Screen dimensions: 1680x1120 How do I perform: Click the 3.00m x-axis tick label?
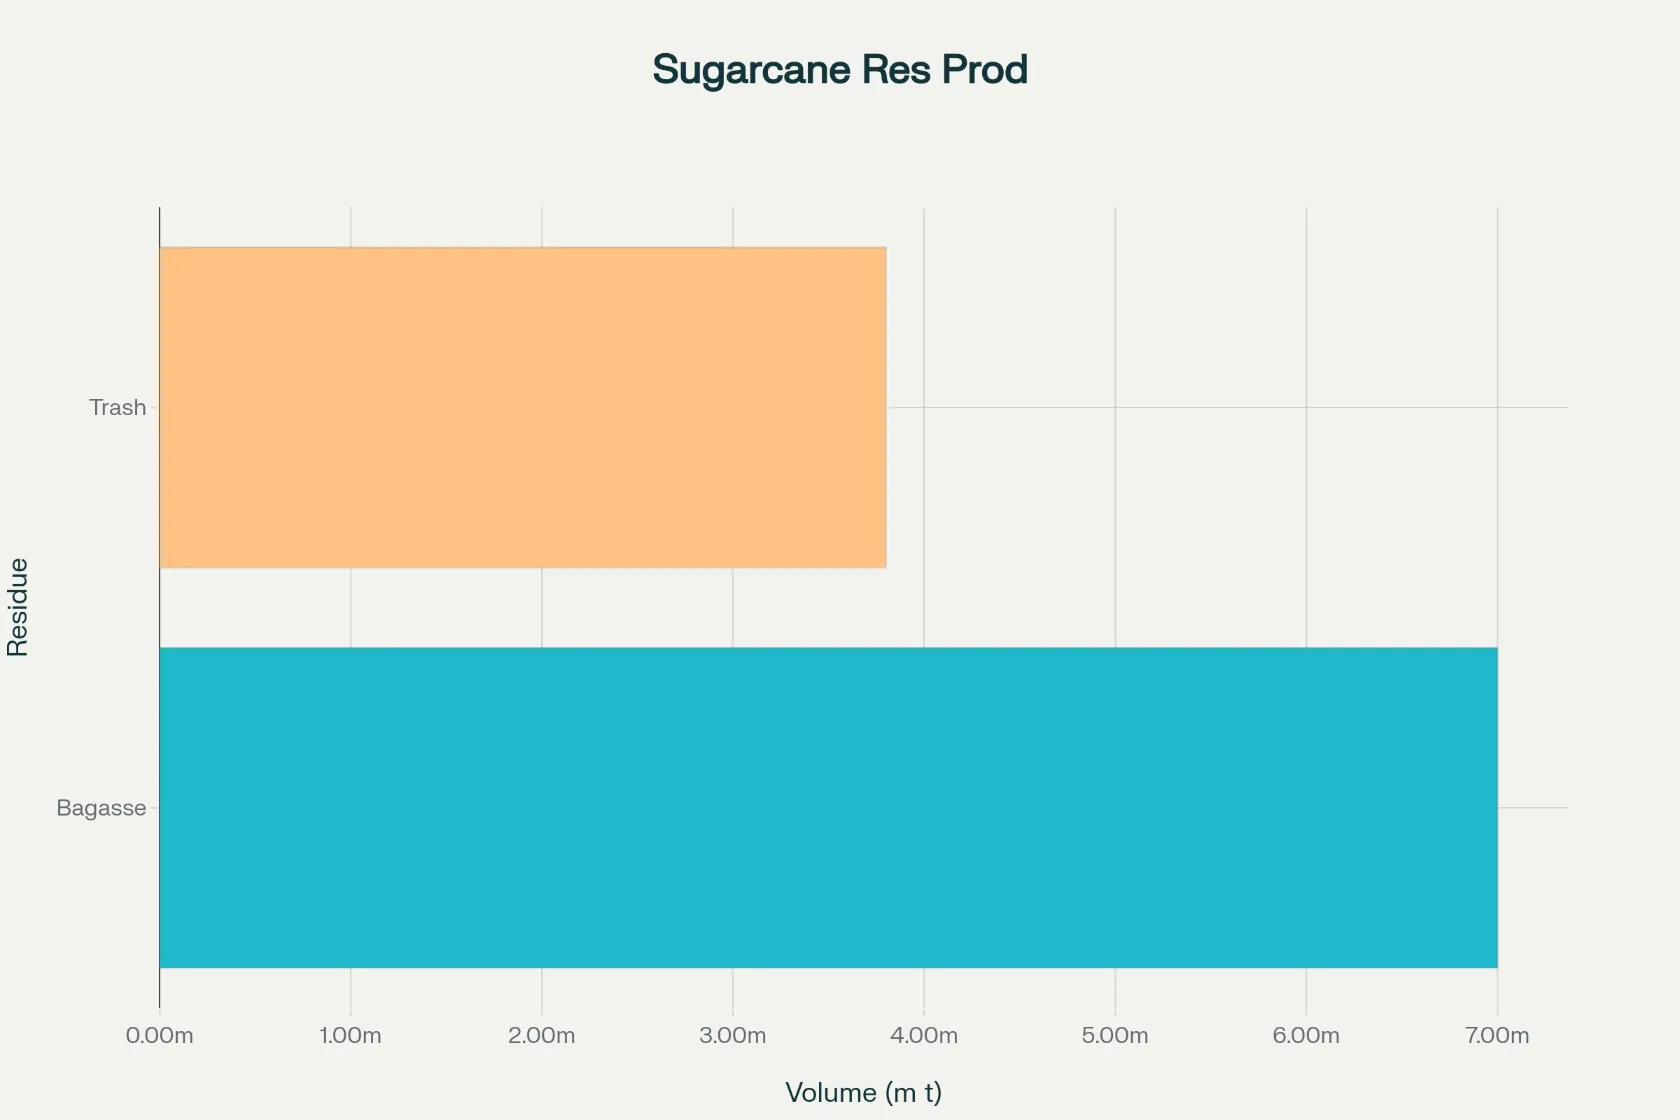coord(732,1036)
